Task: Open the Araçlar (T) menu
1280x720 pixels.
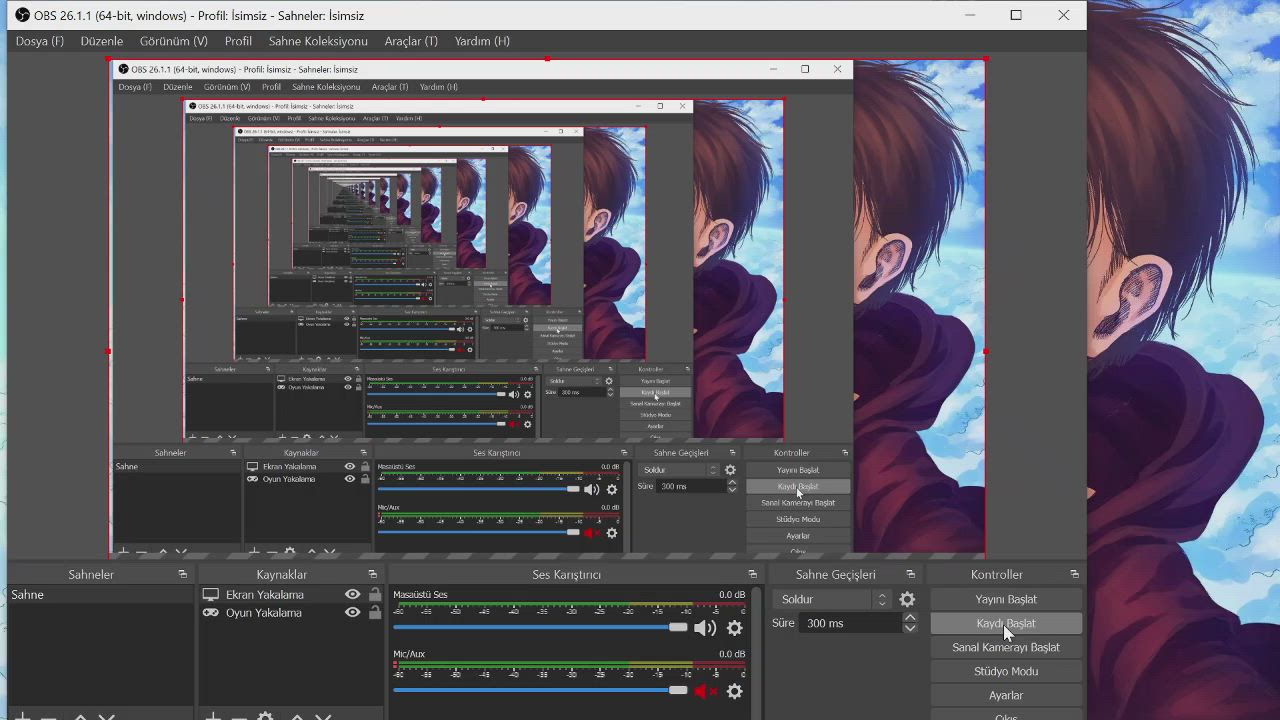Action: point(411,41)
